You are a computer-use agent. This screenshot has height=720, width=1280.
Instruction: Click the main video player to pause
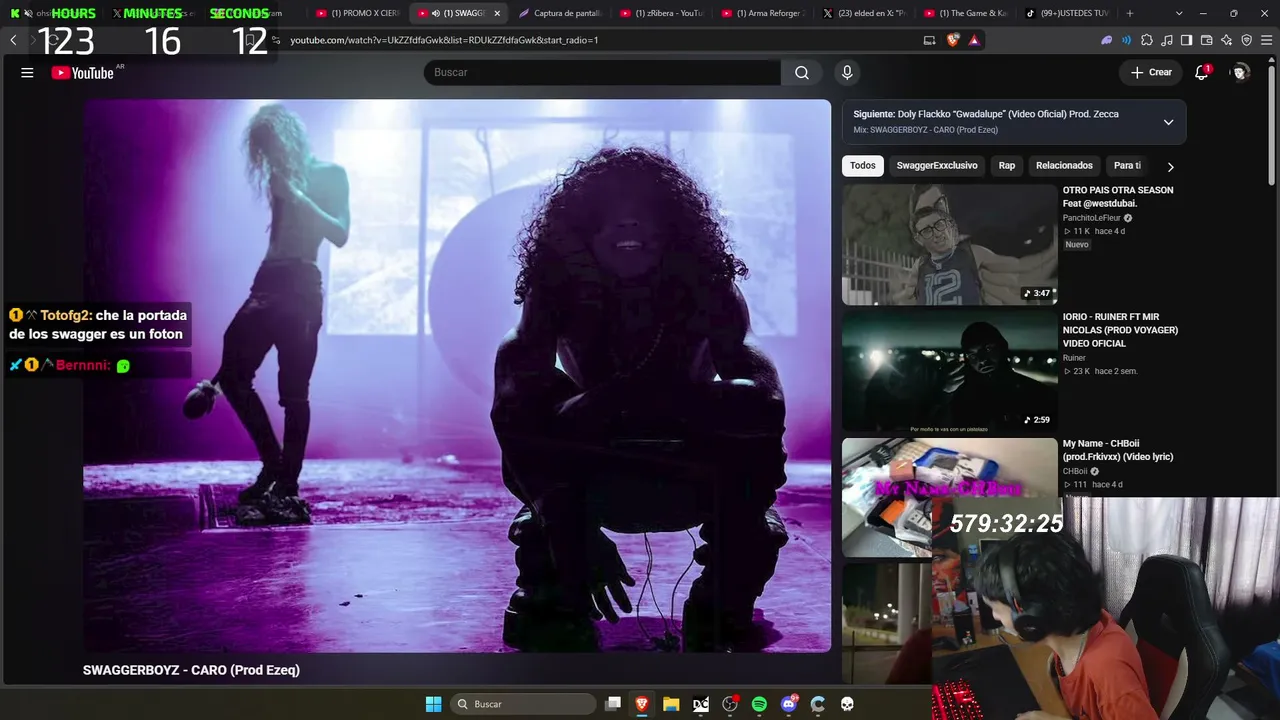point(457,376)
